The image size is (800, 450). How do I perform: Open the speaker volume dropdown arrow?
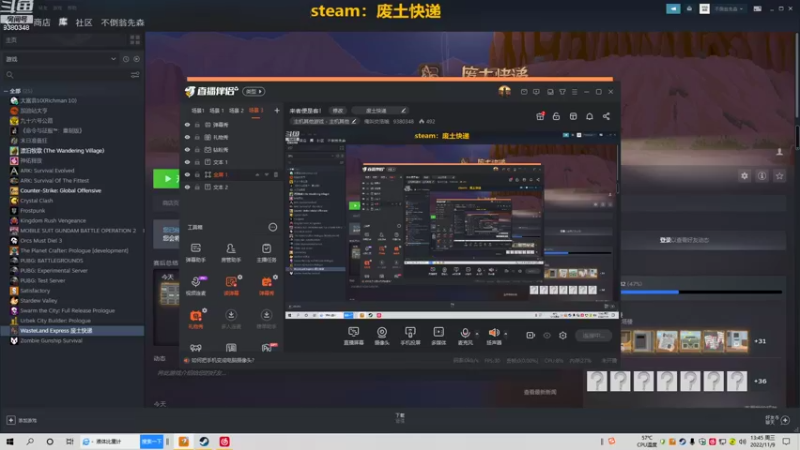pos(506,334)
